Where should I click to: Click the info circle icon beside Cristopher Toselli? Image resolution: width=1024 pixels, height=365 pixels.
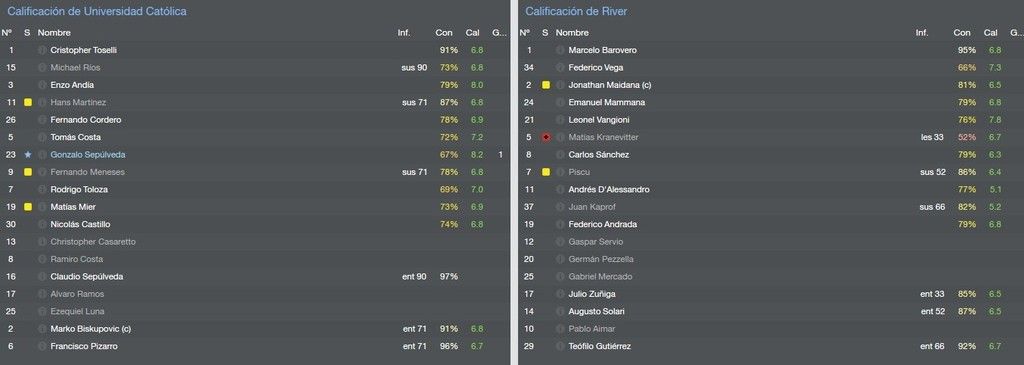coord(42,50)
